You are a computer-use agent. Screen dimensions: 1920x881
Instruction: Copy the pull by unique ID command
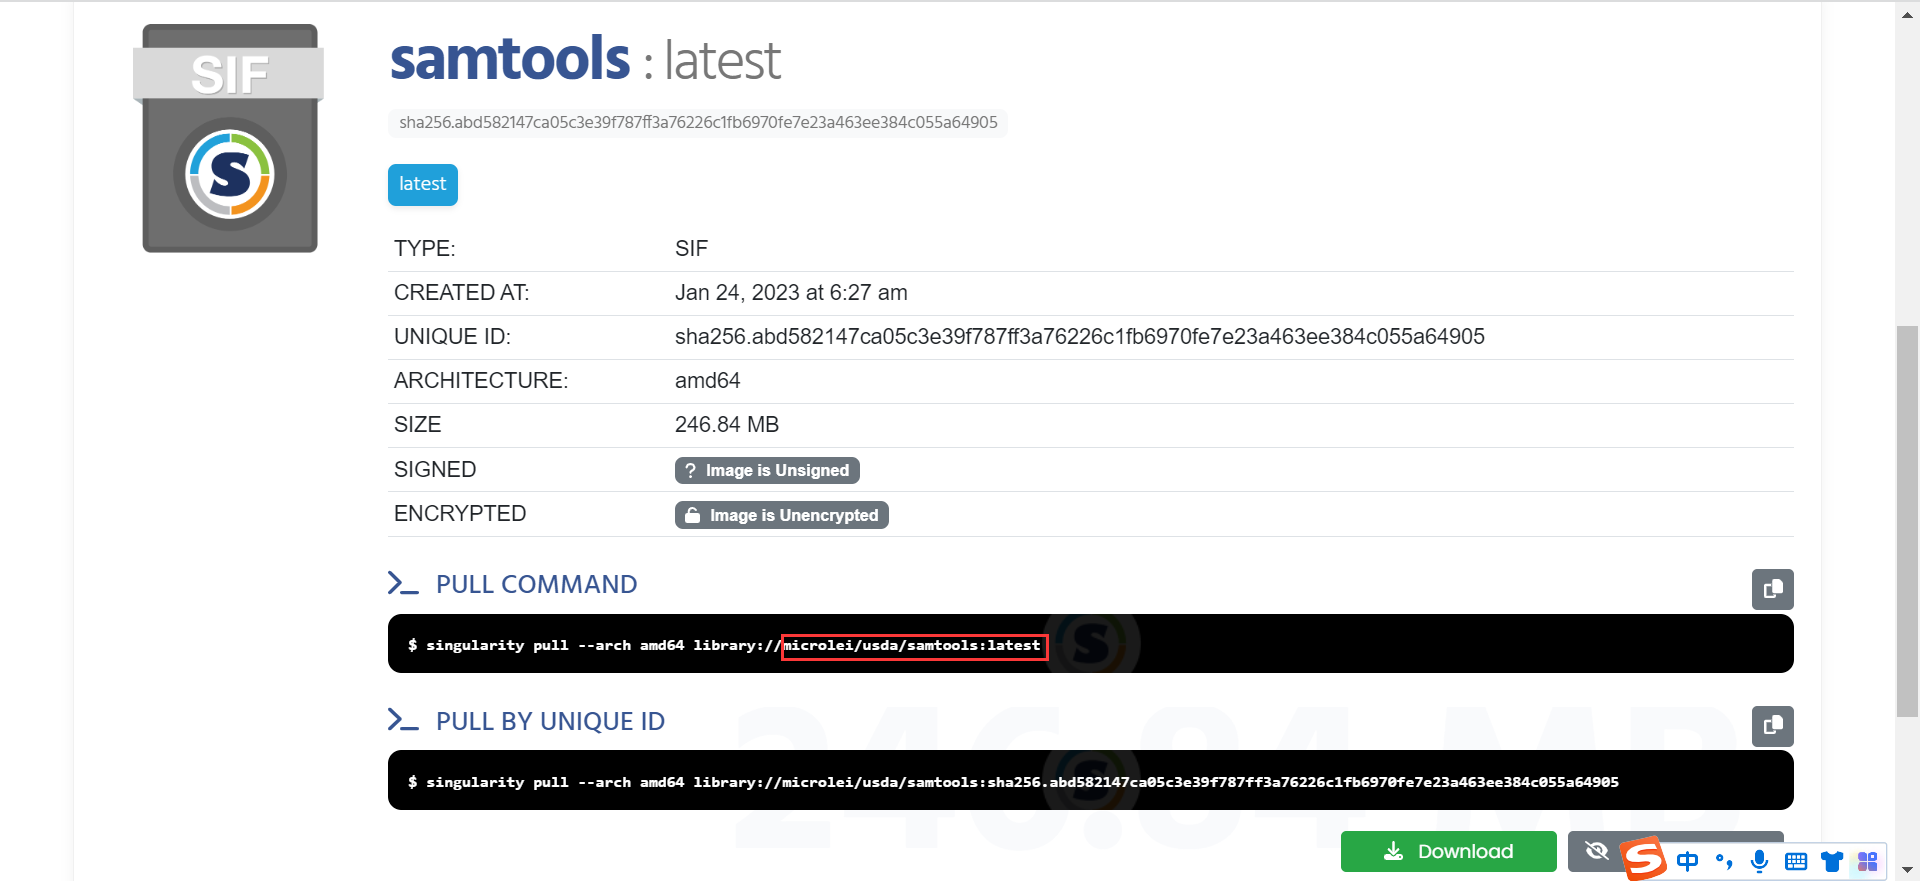point(1772,726)
